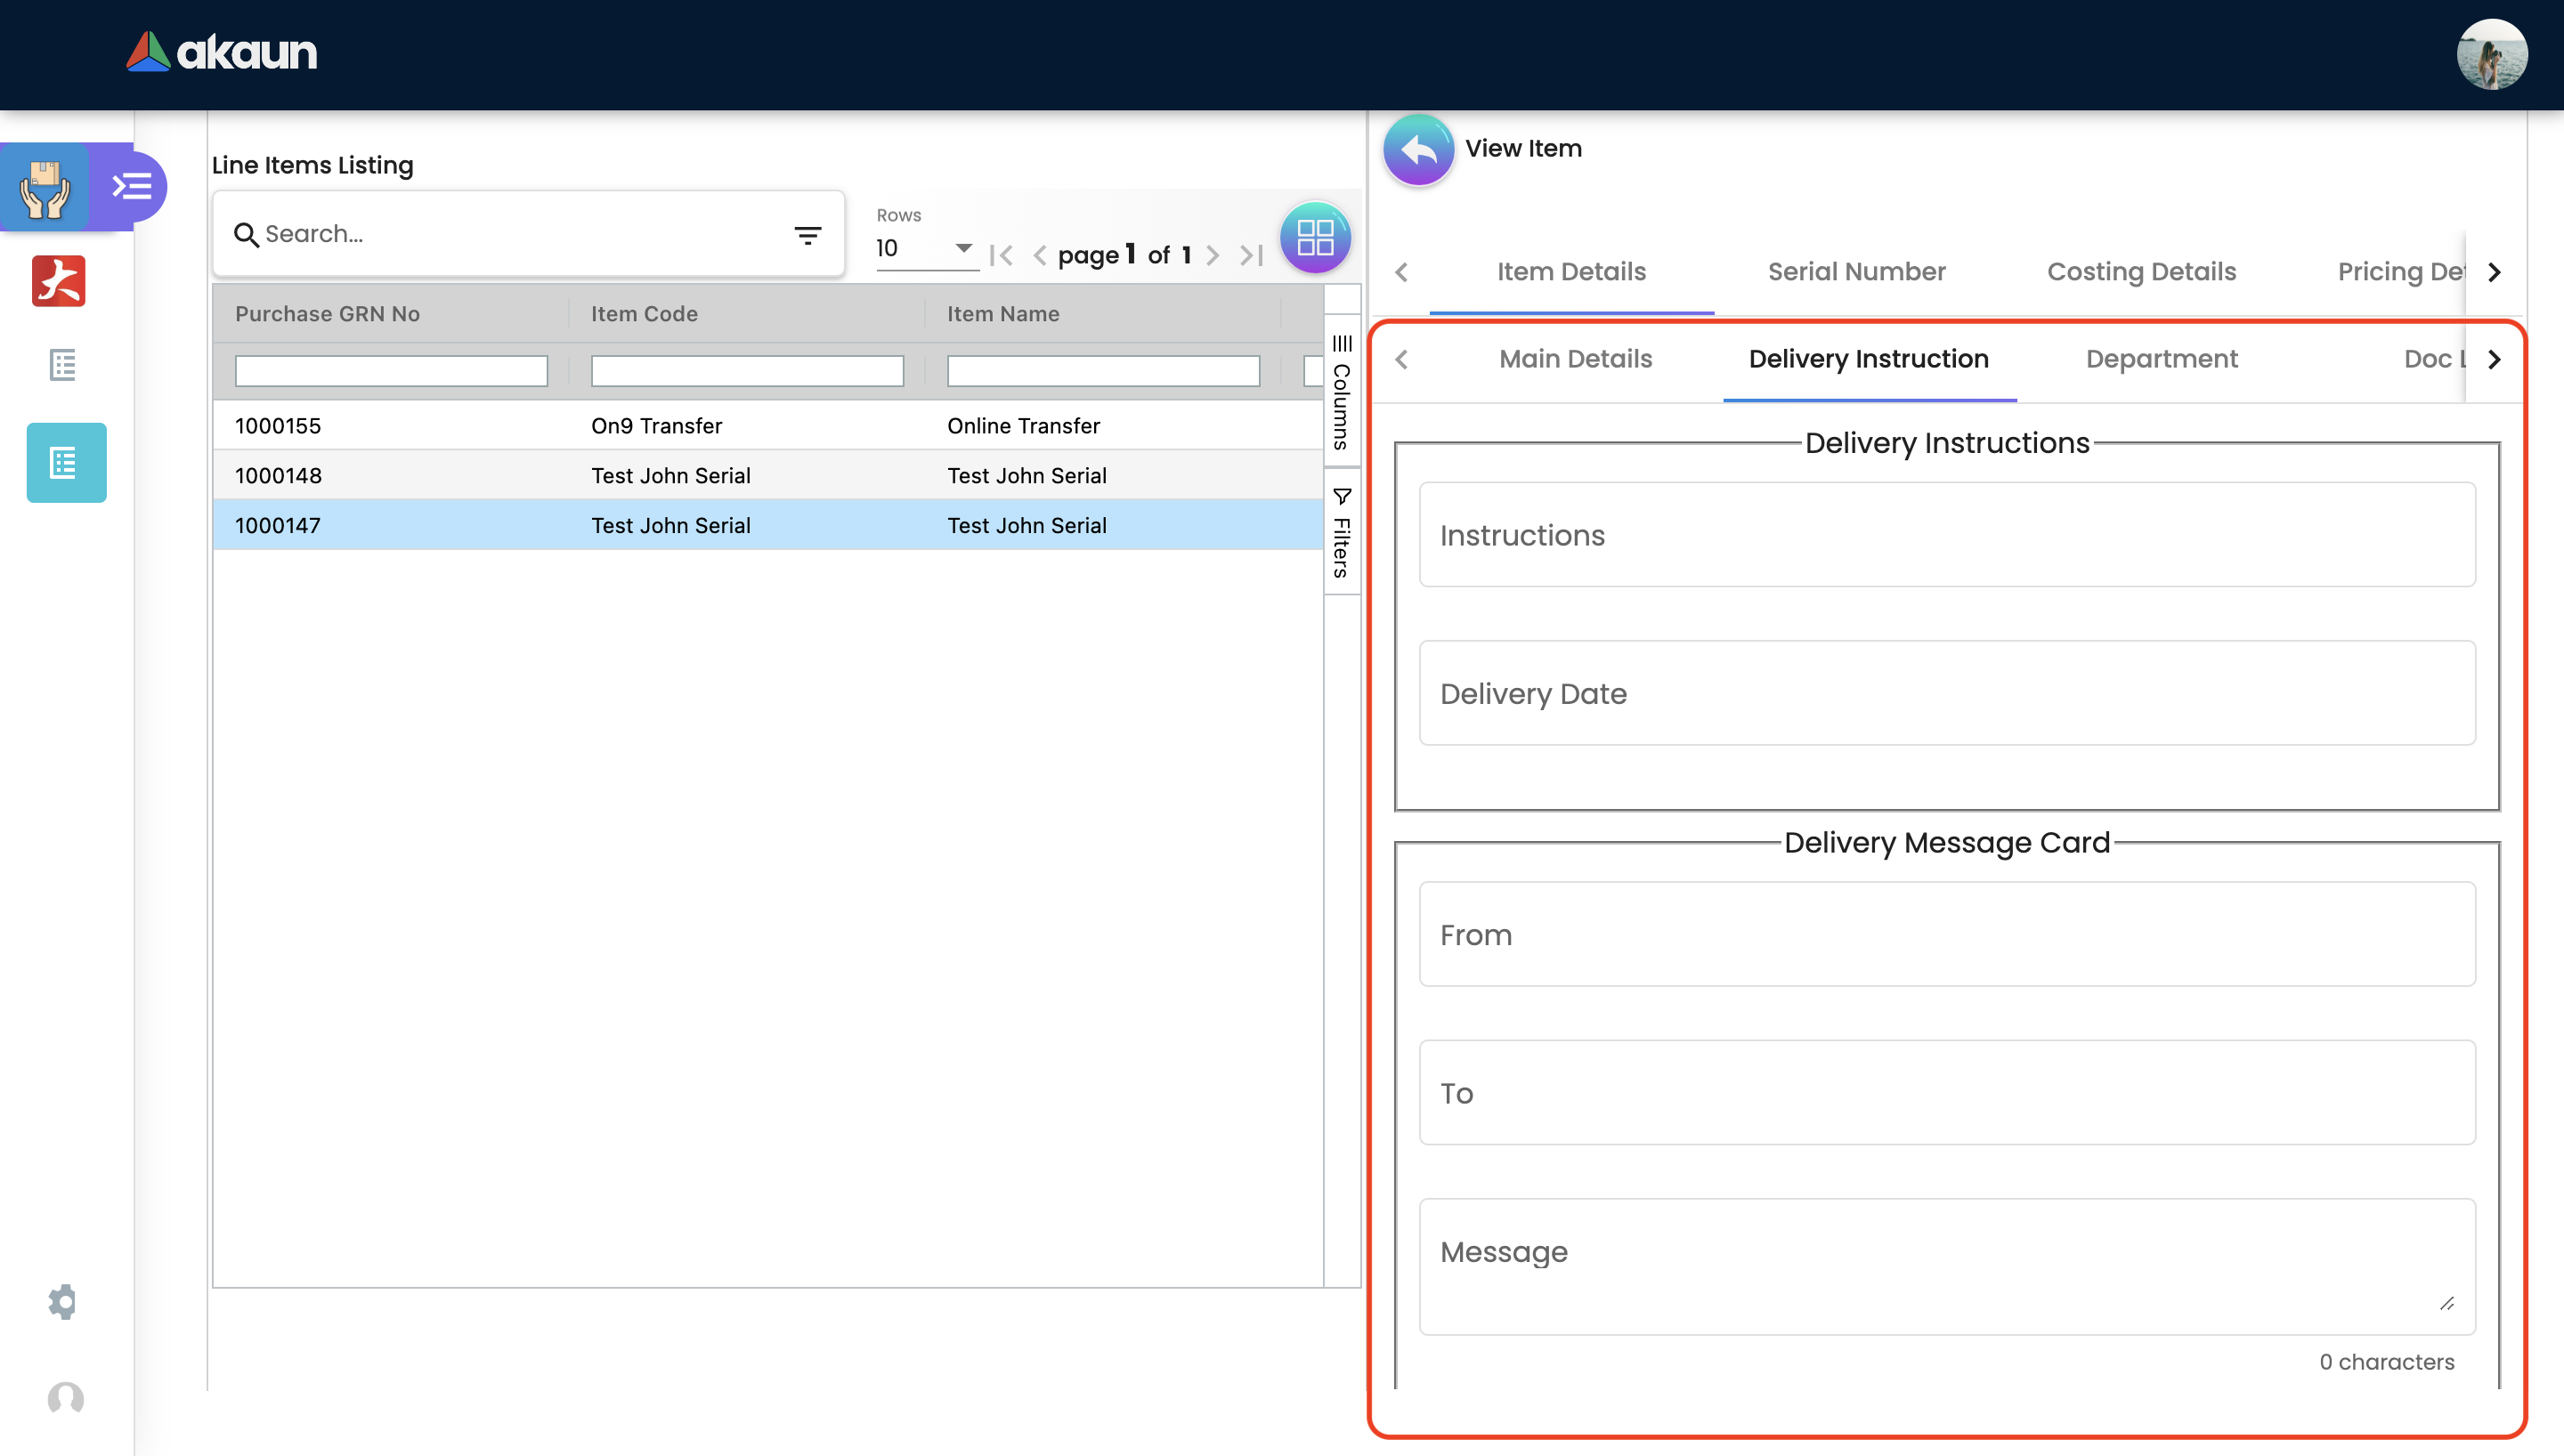Click the Instructions input field

tap(1945, 535)
